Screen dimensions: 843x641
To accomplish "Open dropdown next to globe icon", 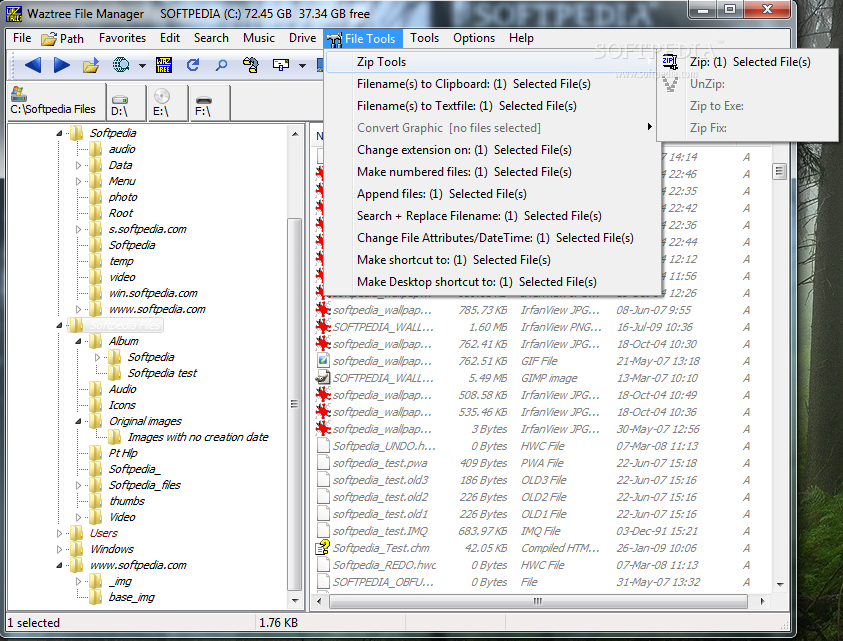I will (142, 66).
